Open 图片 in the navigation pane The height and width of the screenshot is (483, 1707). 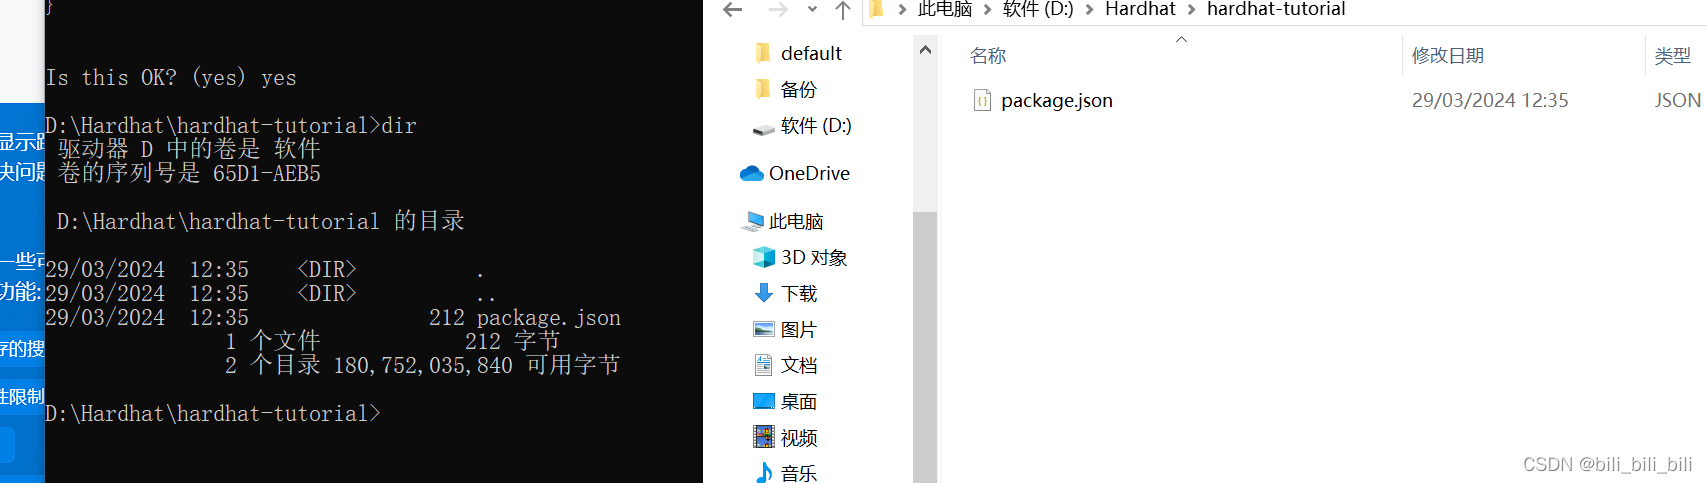(x=799, y=329)
